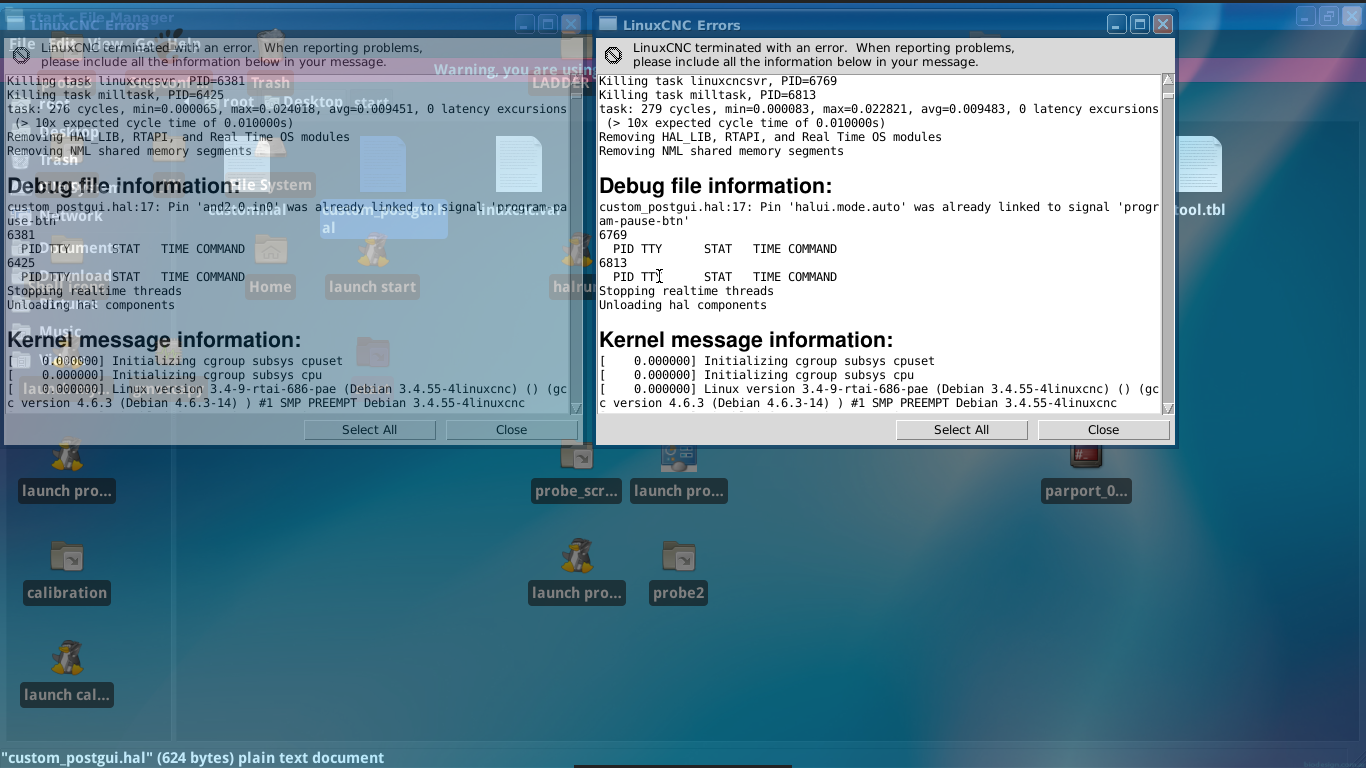Open window menu icon of right LinuxCNC Errors window
1366x768 pixels.
click(x=608, y=24)
